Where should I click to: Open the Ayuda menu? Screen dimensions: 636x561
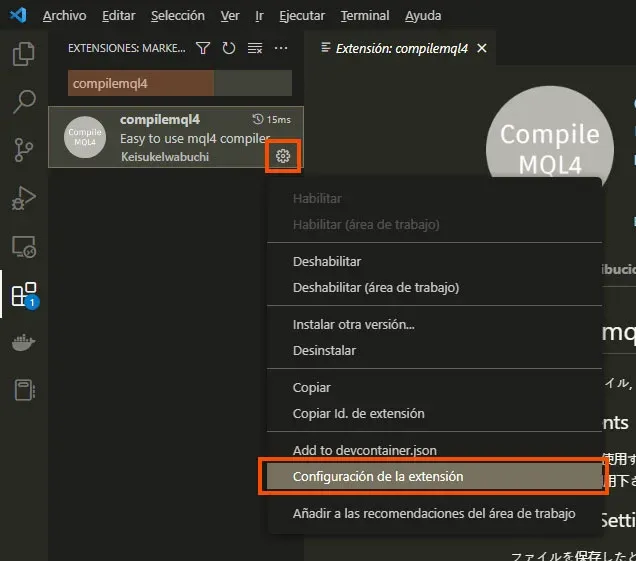tap(423, 15)
